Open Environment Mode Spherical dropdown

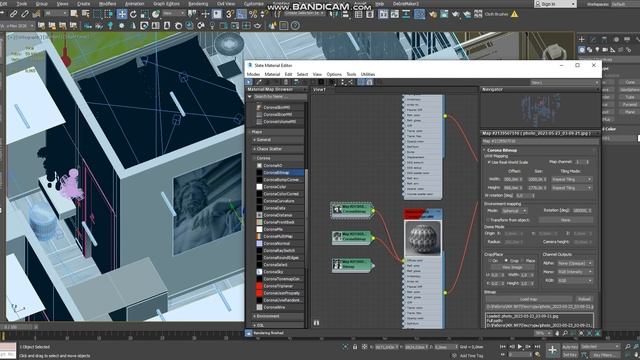(x=513, y=211)
